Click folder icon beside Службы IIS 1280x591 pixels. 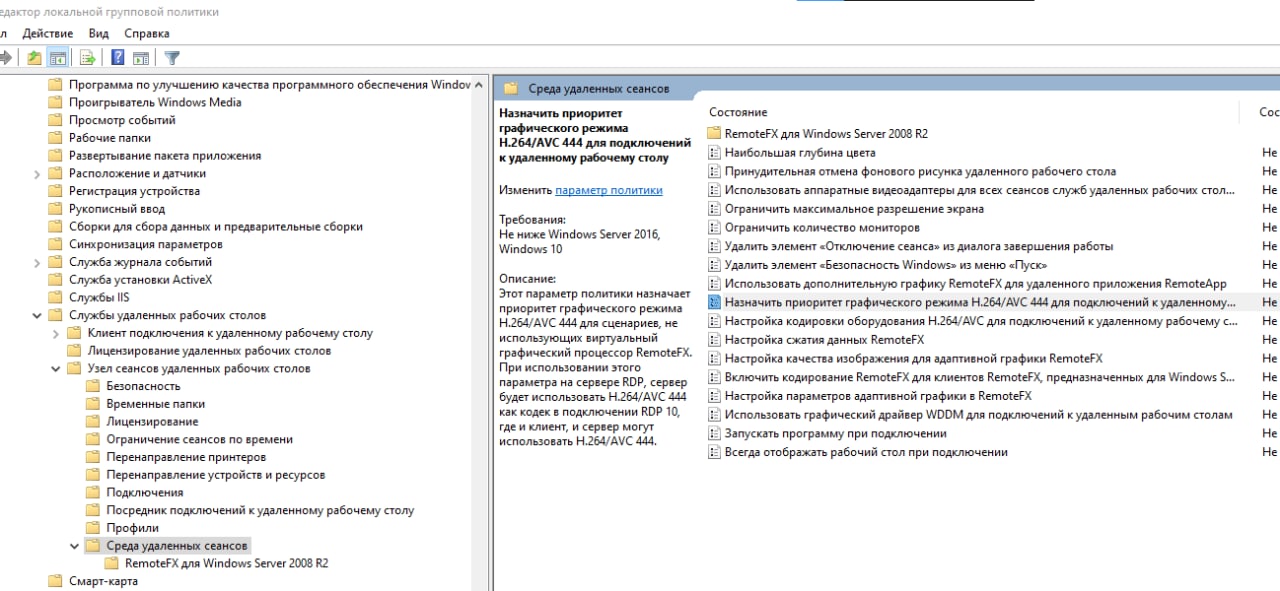coord(56,297)
